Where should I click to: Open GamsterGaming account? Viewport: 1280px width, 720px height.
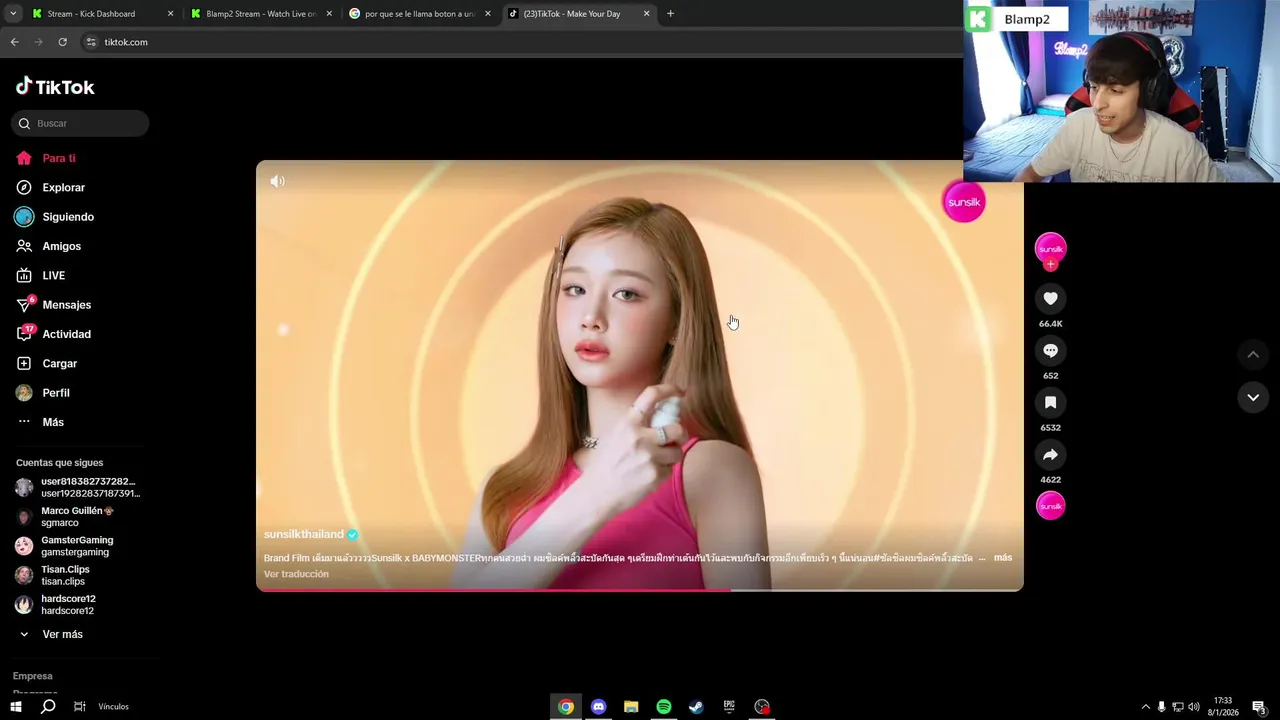(63, 546)
